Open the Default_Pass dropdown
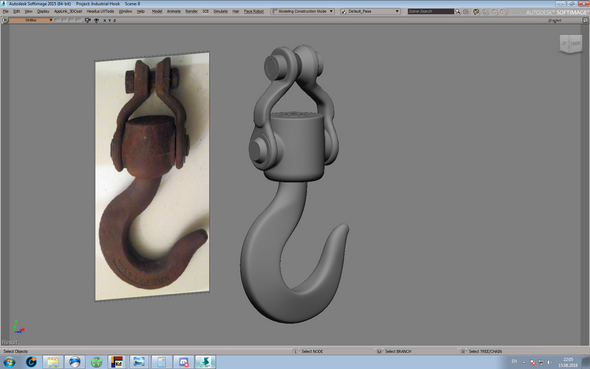Image resolution: width=590 pixels, height=369 pixels. click(370, 12)
